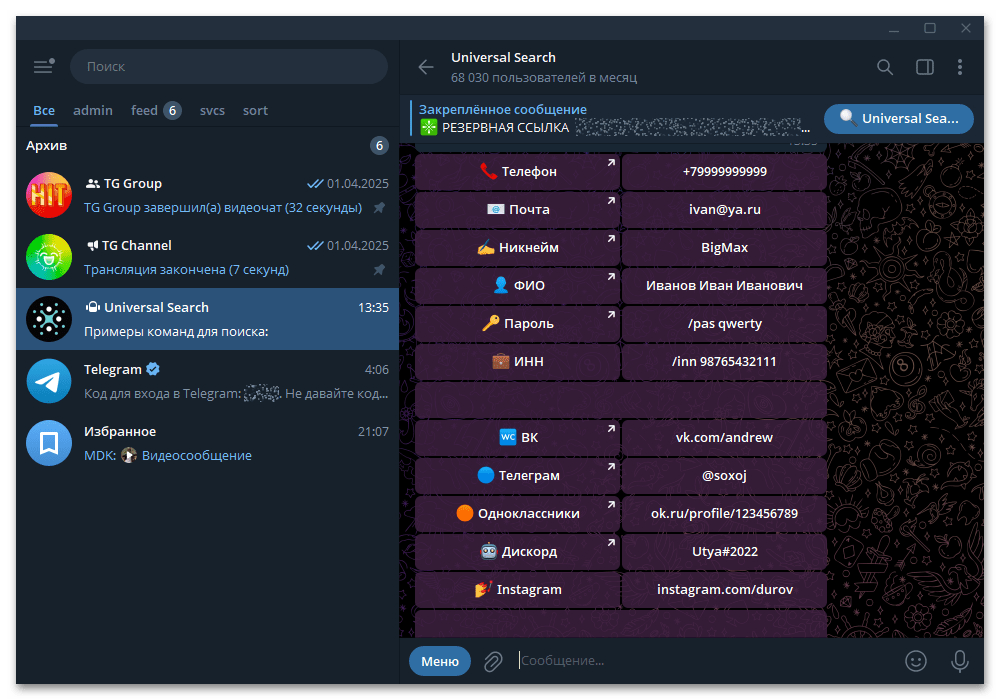Click the Одноклассники bot button

pos(517,513)
